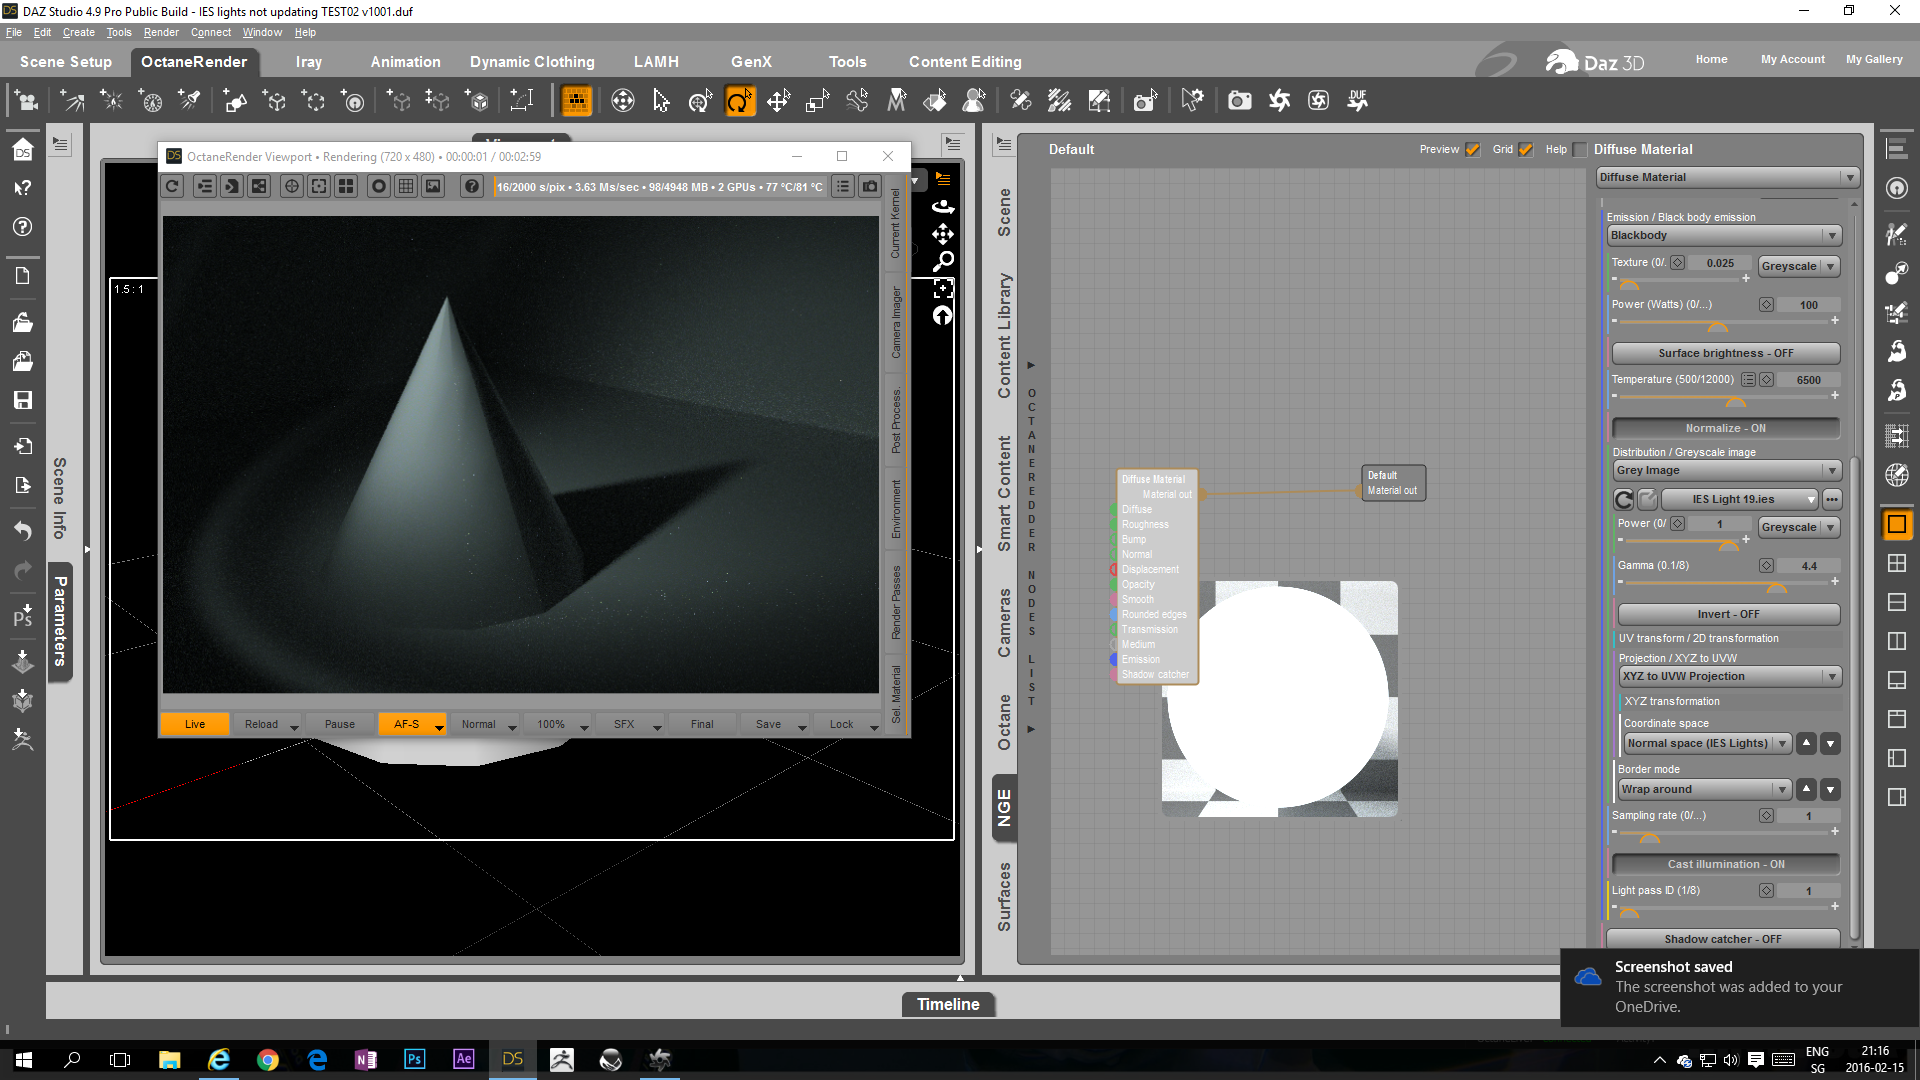Uncheck the Preview checkbox
This screenshot has width=1920, height=1080.
pyautogui.click(x=1472, y=150)
